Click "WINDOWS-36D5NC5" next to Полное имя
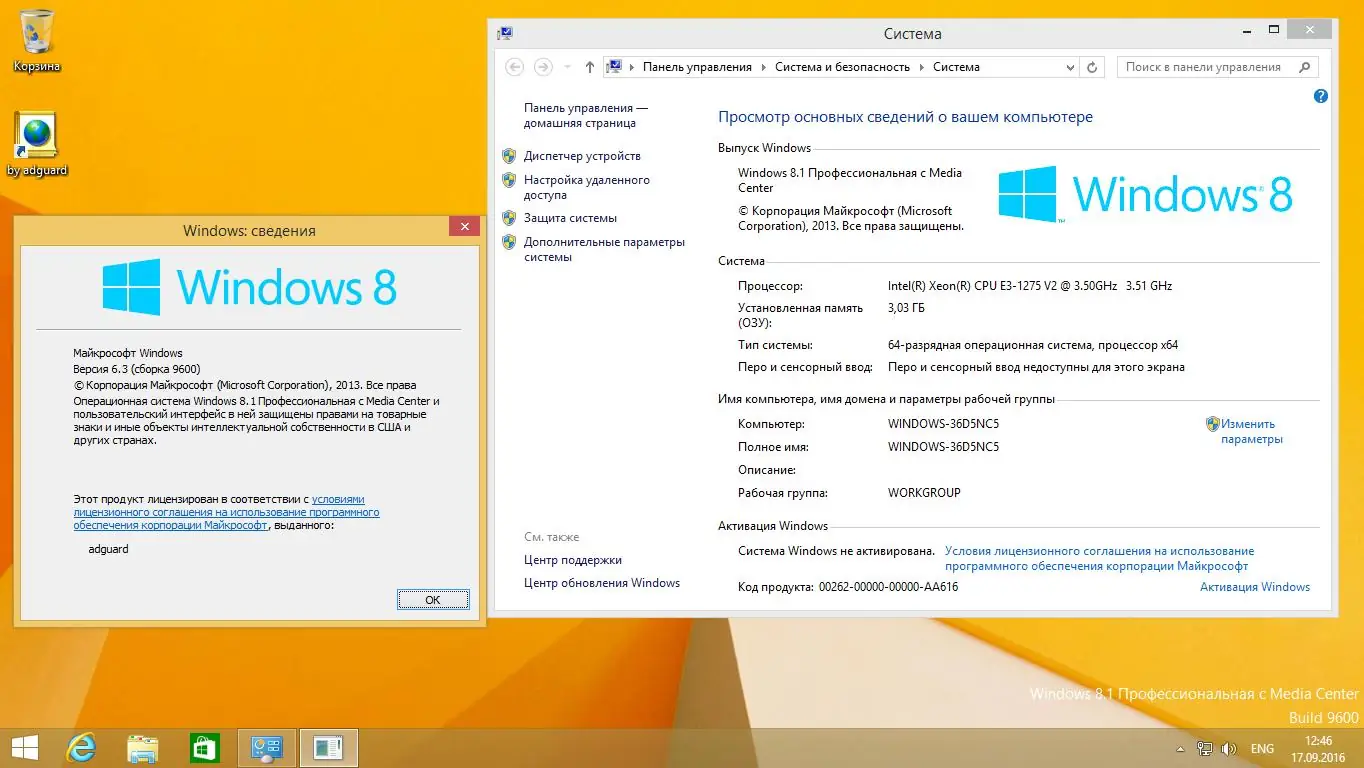The image size is (1364, 768). pyautogui.click(x=943, y=447)
